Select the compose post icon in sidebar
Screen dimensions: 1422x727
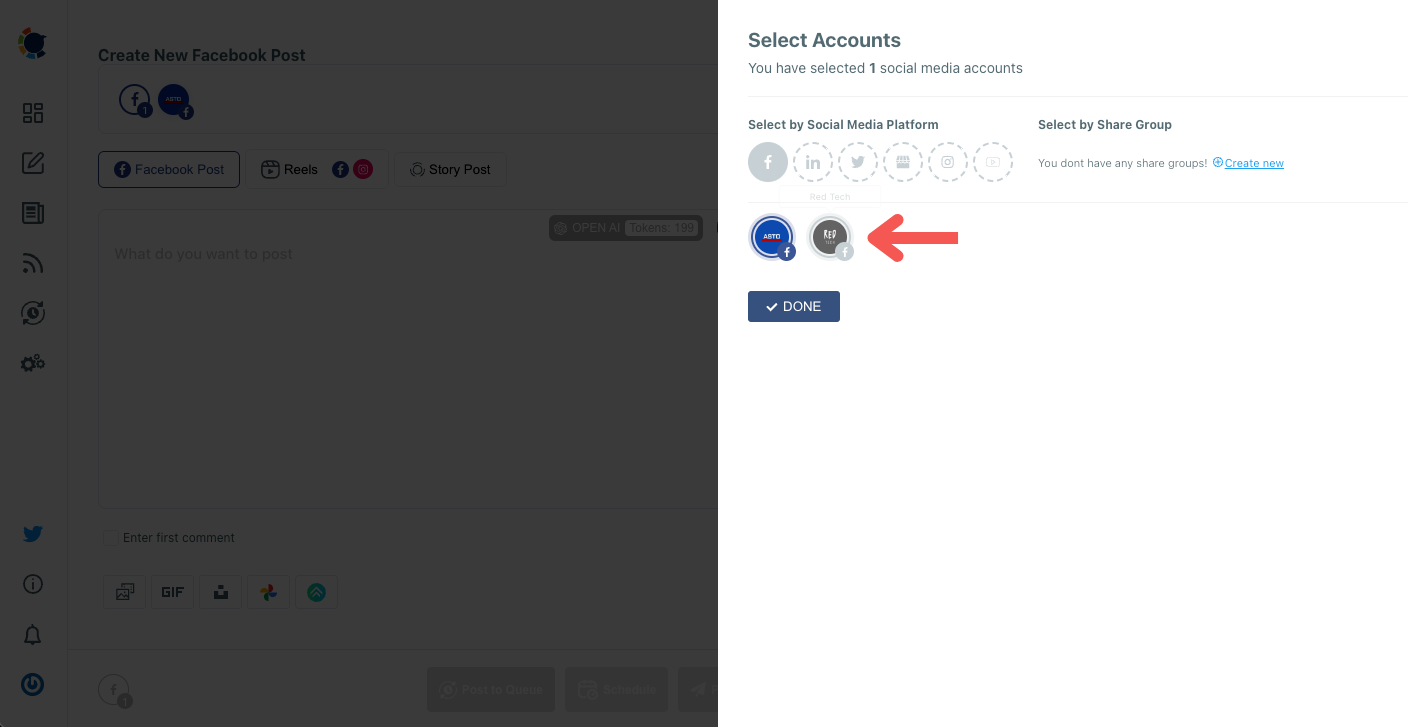[x=32, y=162]
